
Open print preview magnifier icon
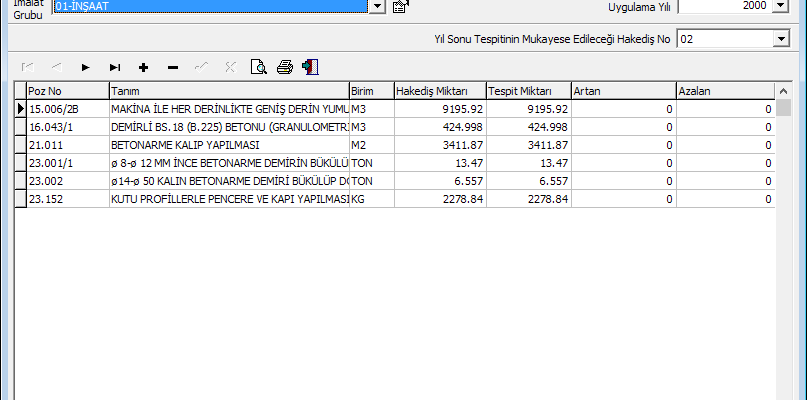point(259,67)
